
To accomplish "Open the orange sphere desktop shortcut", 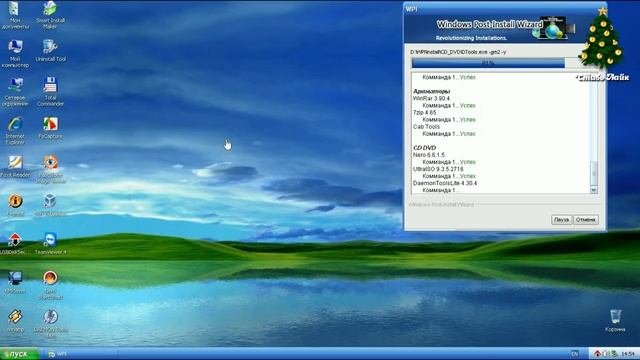I will tap(50, 285).
